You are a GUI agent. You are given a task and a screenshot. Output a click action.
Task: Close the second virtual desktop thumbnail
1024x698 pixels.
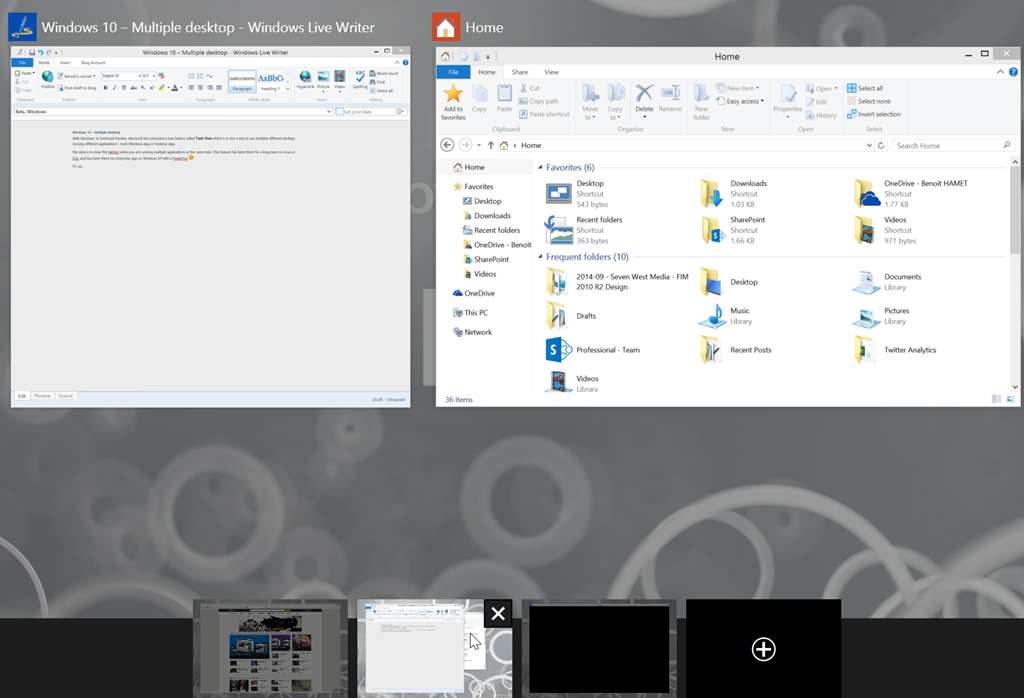[x=498, y=613]
